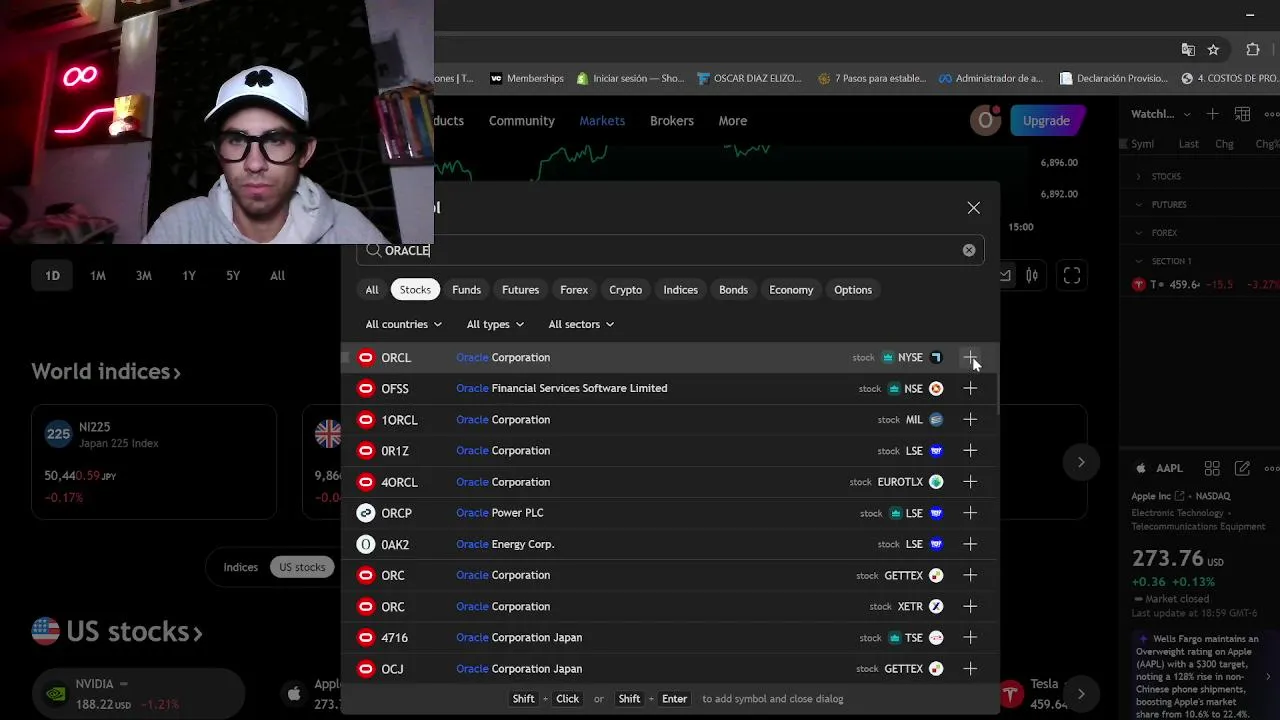Select the Futures filter tab

(x=520, y=290)
